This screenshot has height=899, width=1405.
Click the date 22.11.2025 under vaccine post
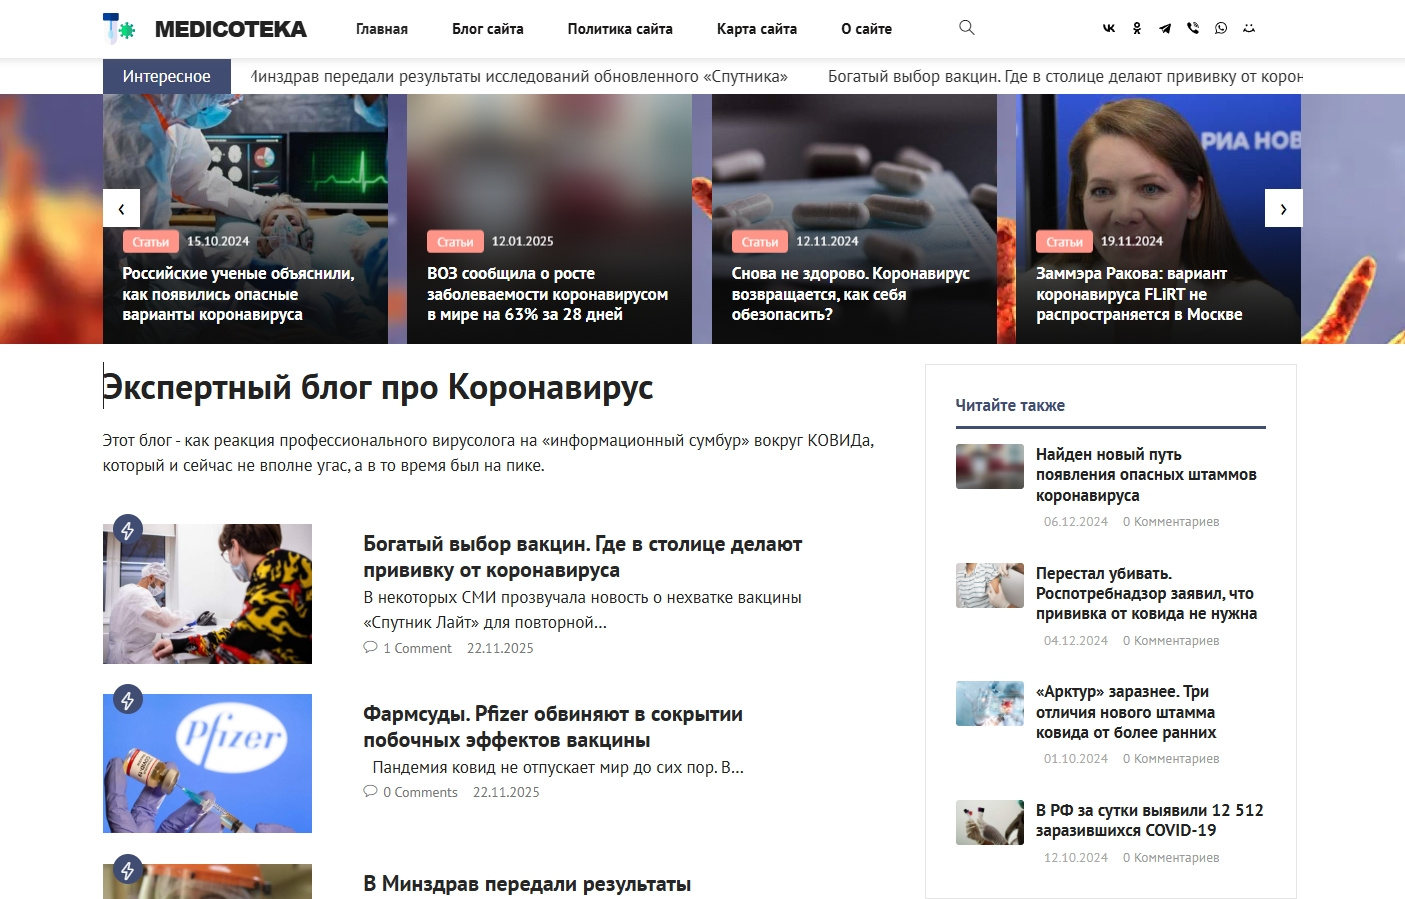point(500,648)
